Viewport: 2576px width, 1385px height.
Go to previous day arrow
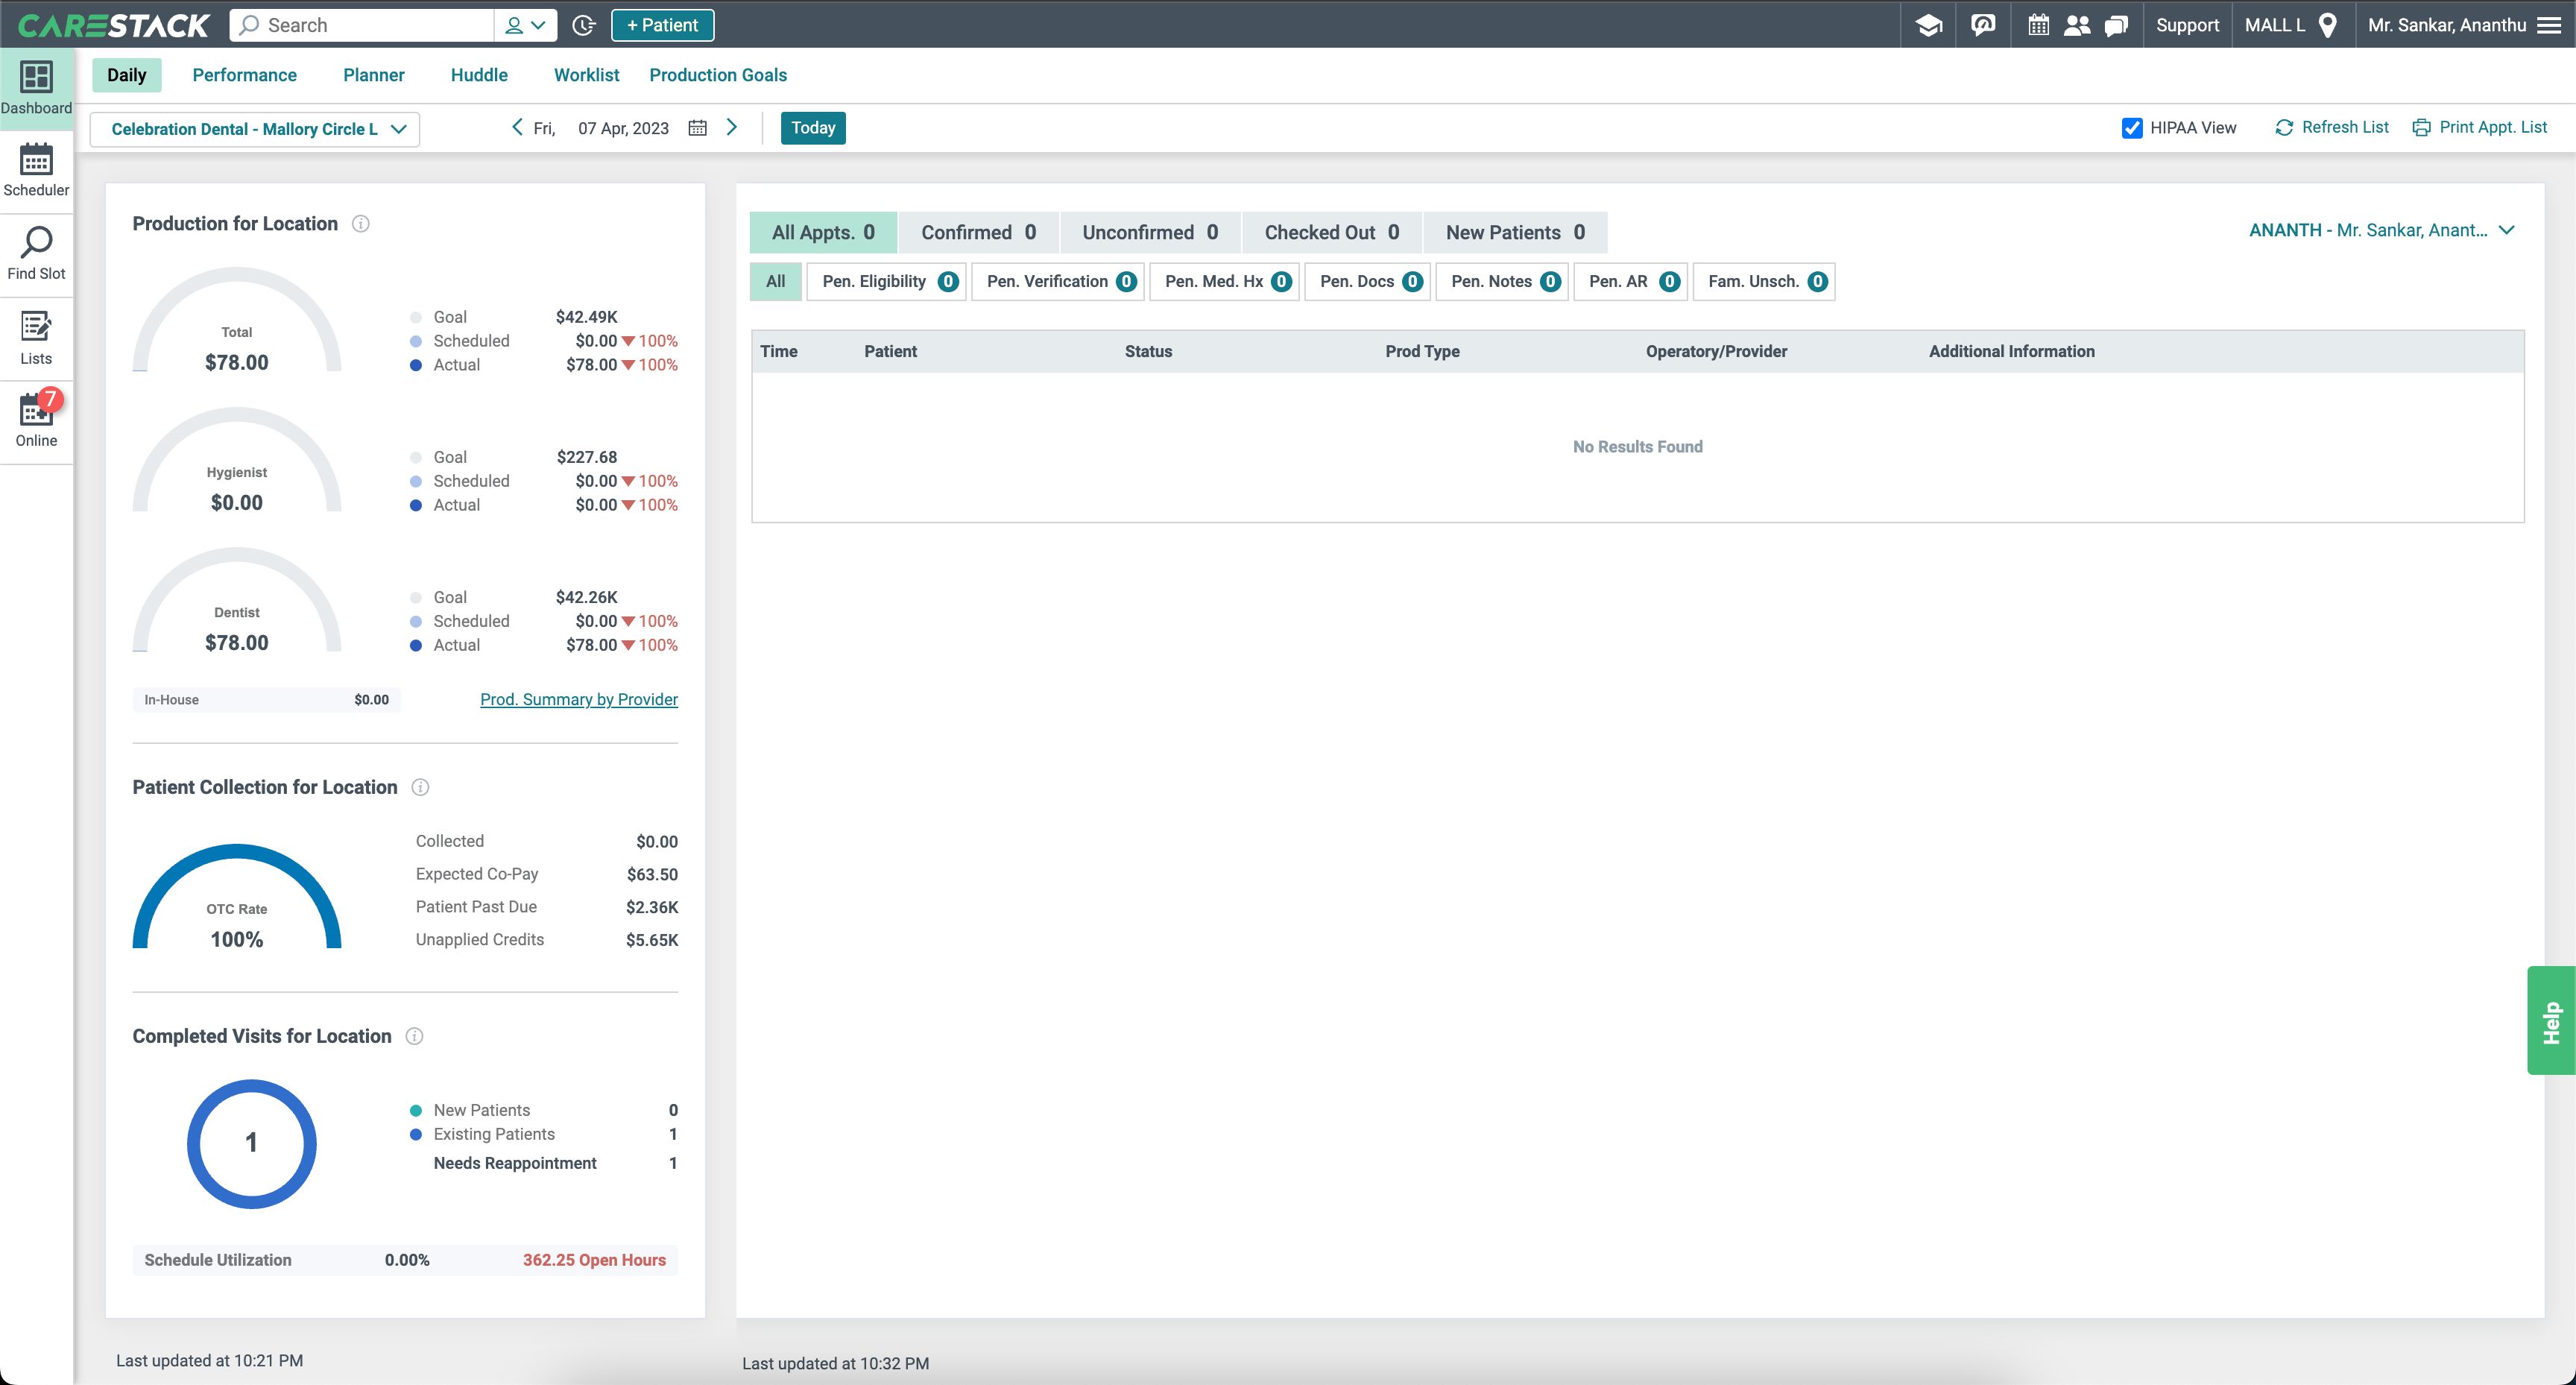(517, 127)
